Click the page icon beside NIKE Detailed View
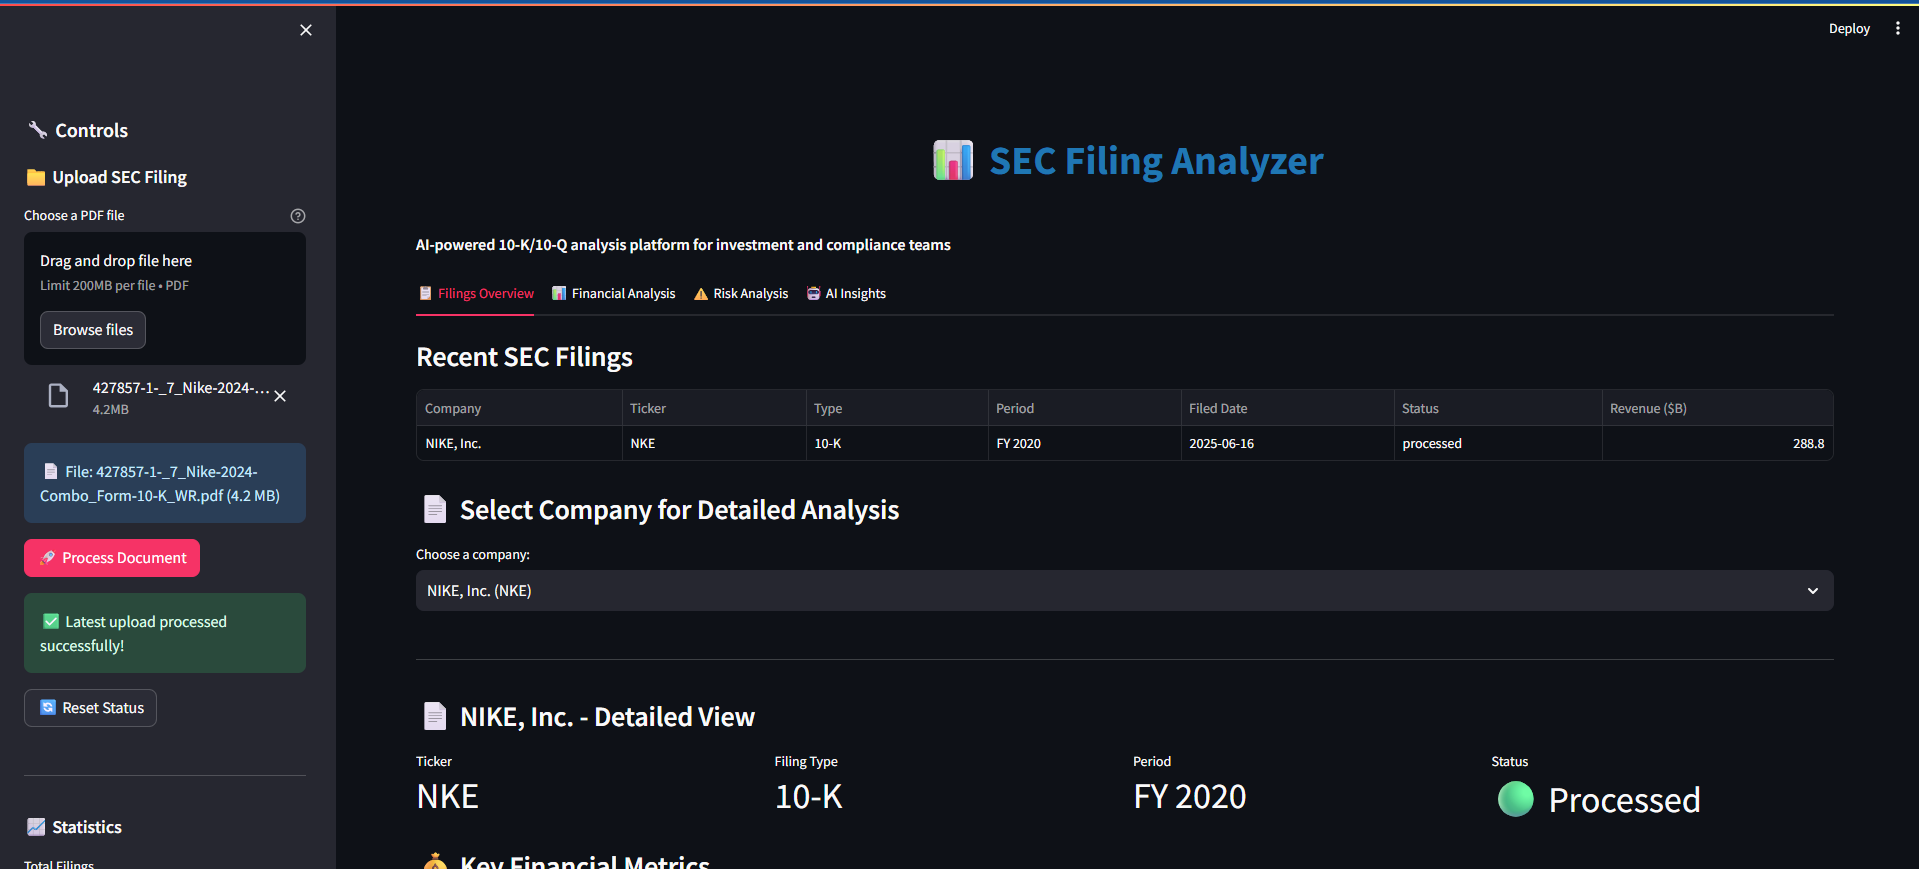The height and width of the screenshot is (869, 1919). 435,717
